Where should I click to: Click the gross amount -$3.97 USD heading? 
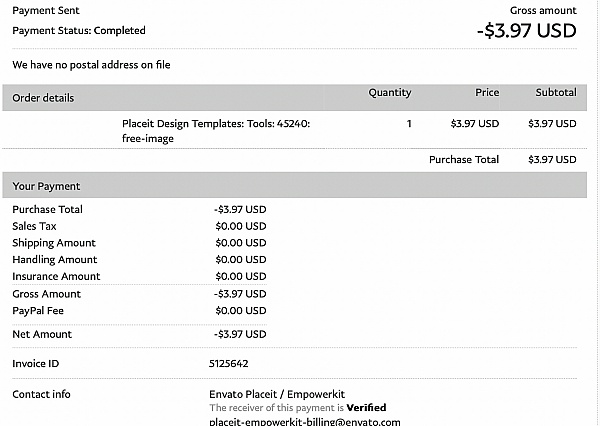pyautogui.click(x=527, y=31)
